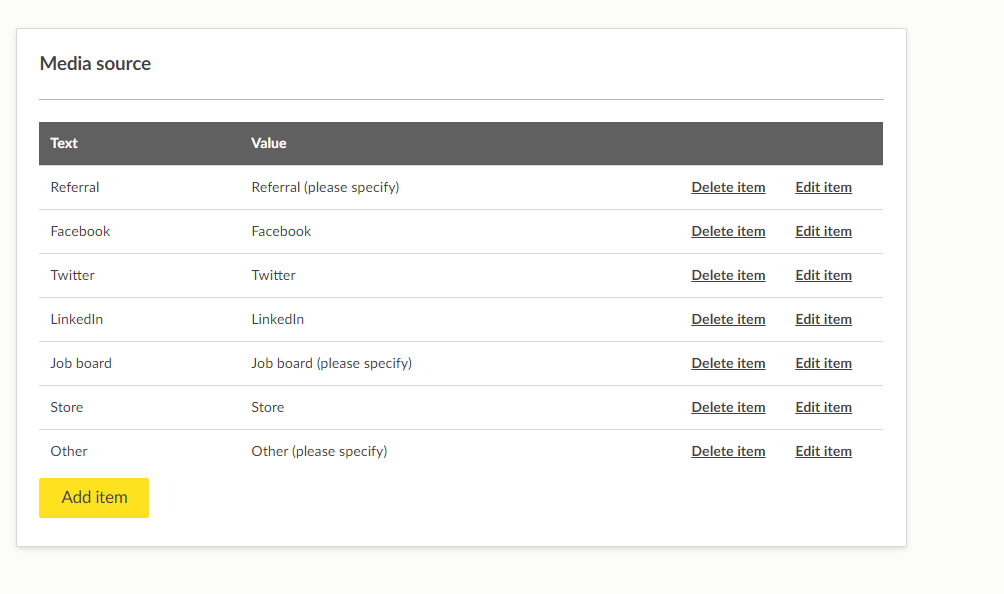Click the 'Referral (please specify)' value cell

(x=325, y=187)
